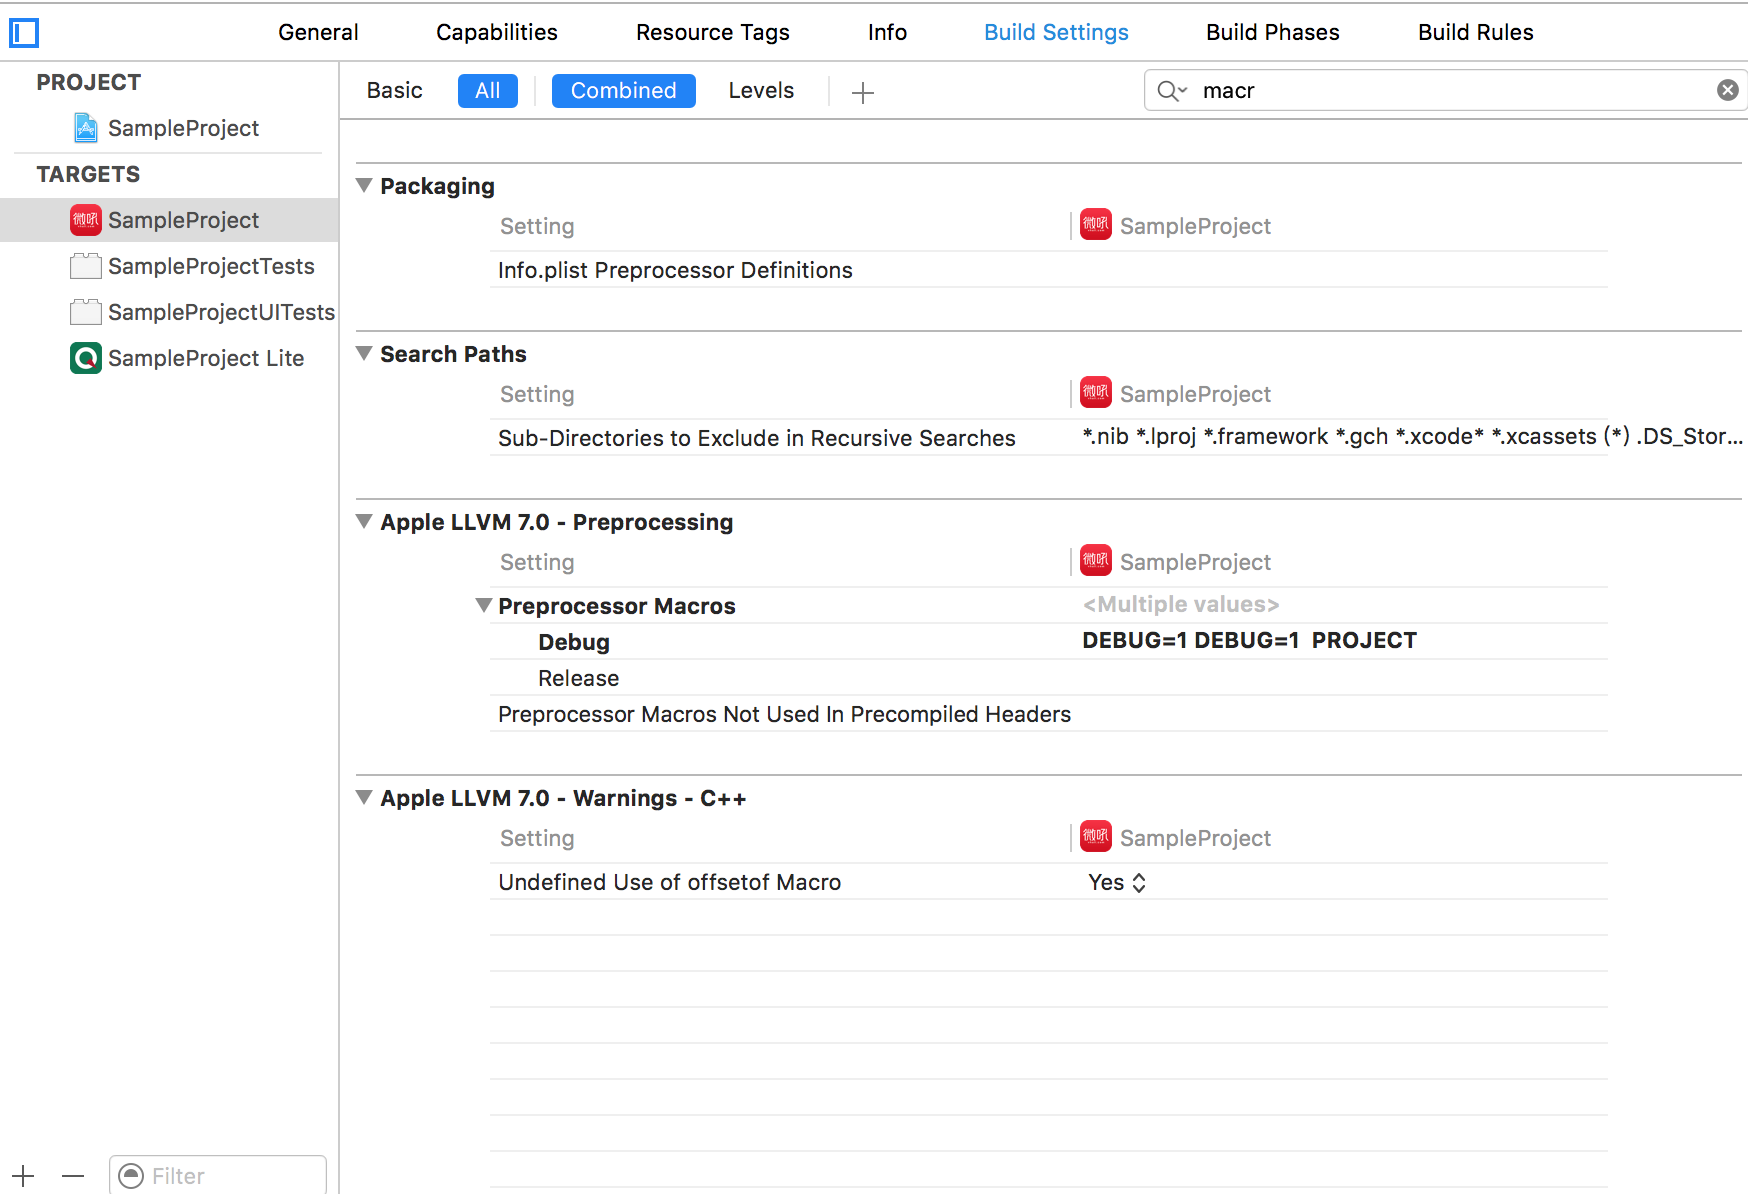
Task: Open the Info tab
Action: click(x=887, y=32)
